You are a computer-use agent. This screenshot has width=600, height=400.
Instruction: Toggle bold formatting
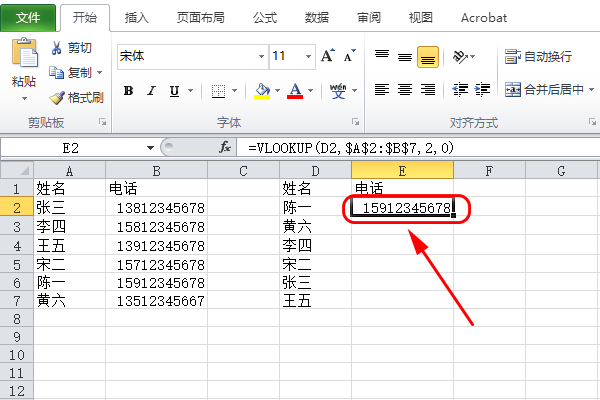pos(128,91)
